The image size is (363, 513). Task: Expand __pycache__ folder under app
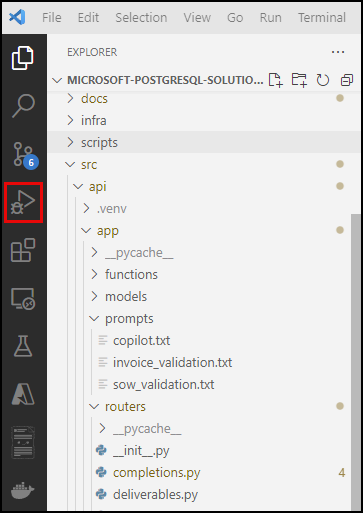click(x=199, y=252)
